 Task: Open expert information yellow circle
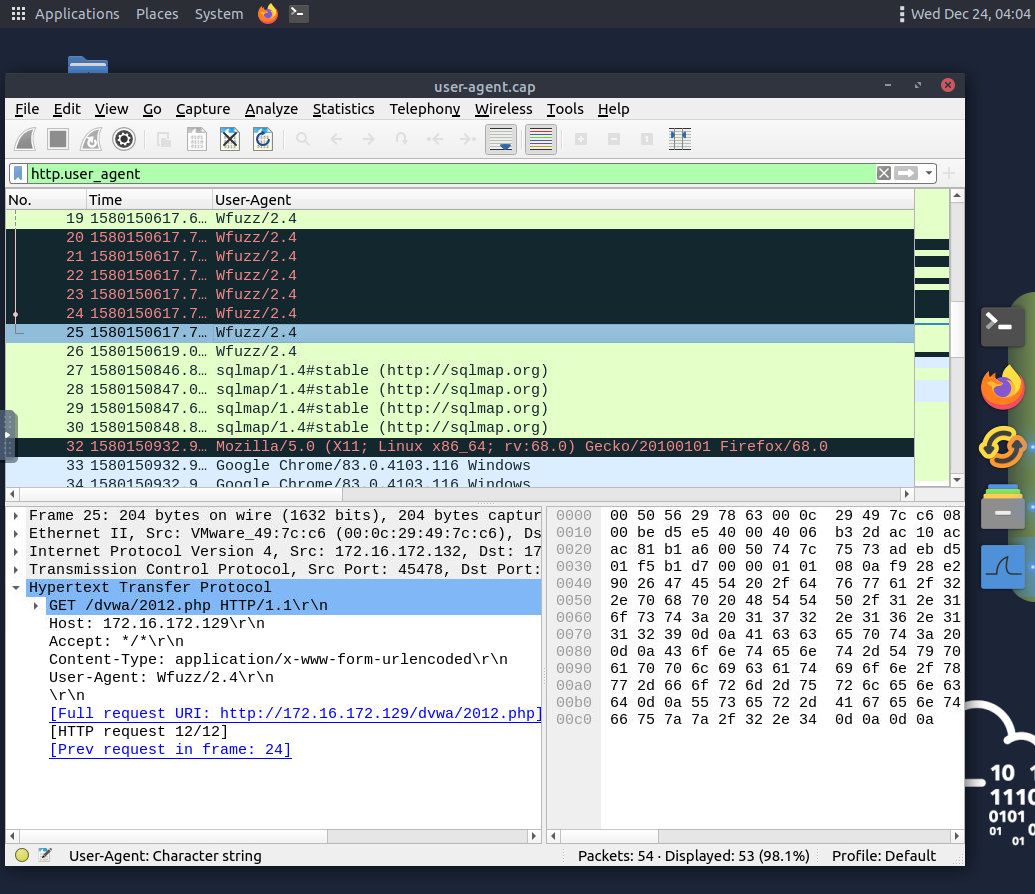coord(22,855)
